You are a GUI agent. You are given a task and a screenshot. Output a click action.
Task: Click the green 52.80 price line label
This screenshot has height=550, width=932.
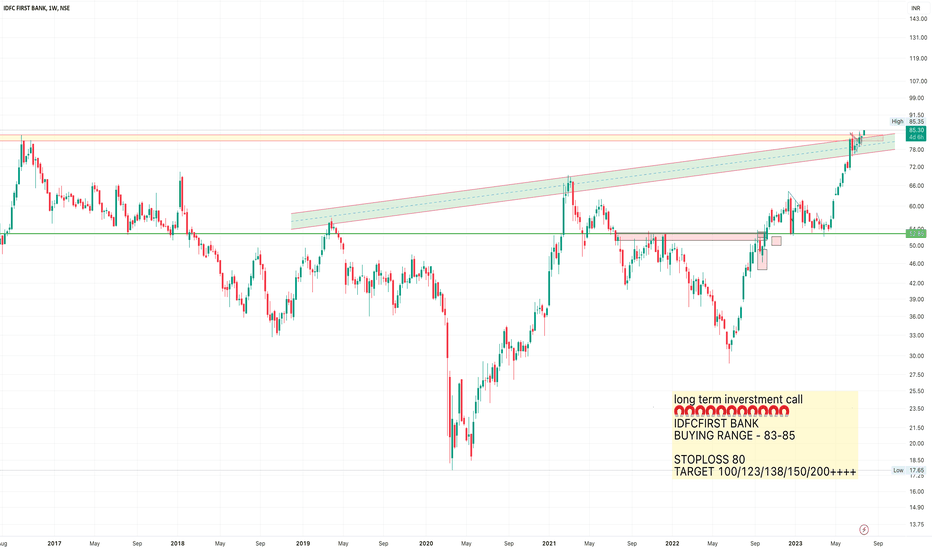pyautogui.click(x=916, y=234)
